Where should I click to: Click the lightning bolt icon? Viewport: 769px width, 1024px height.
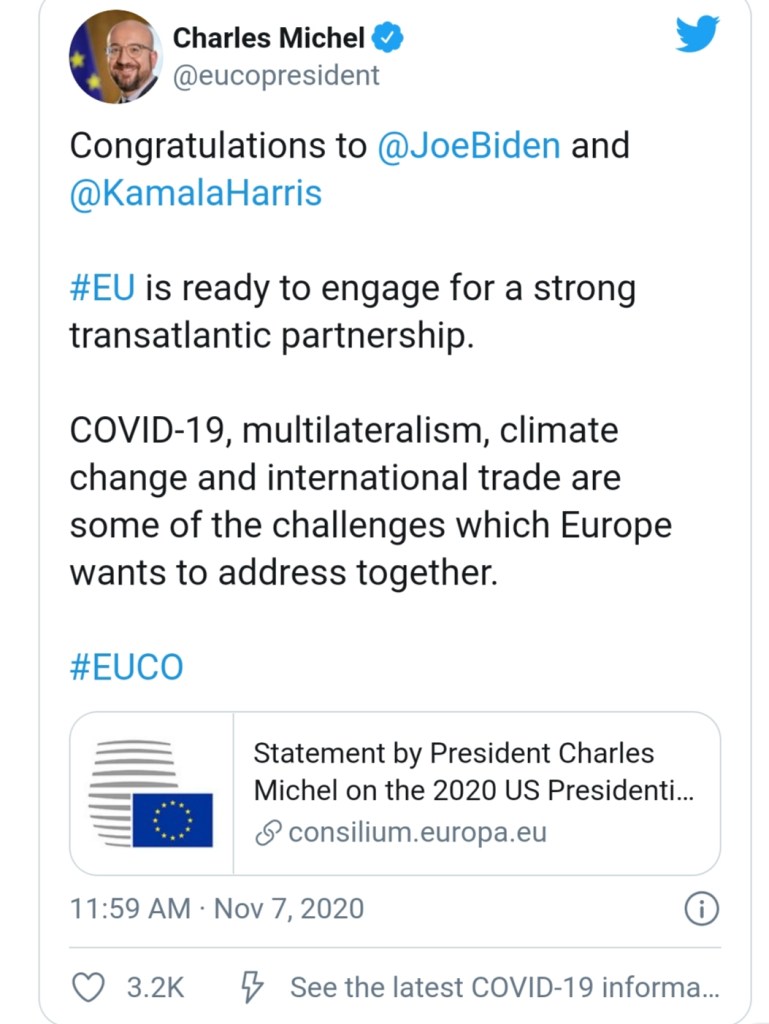(253, 988)
